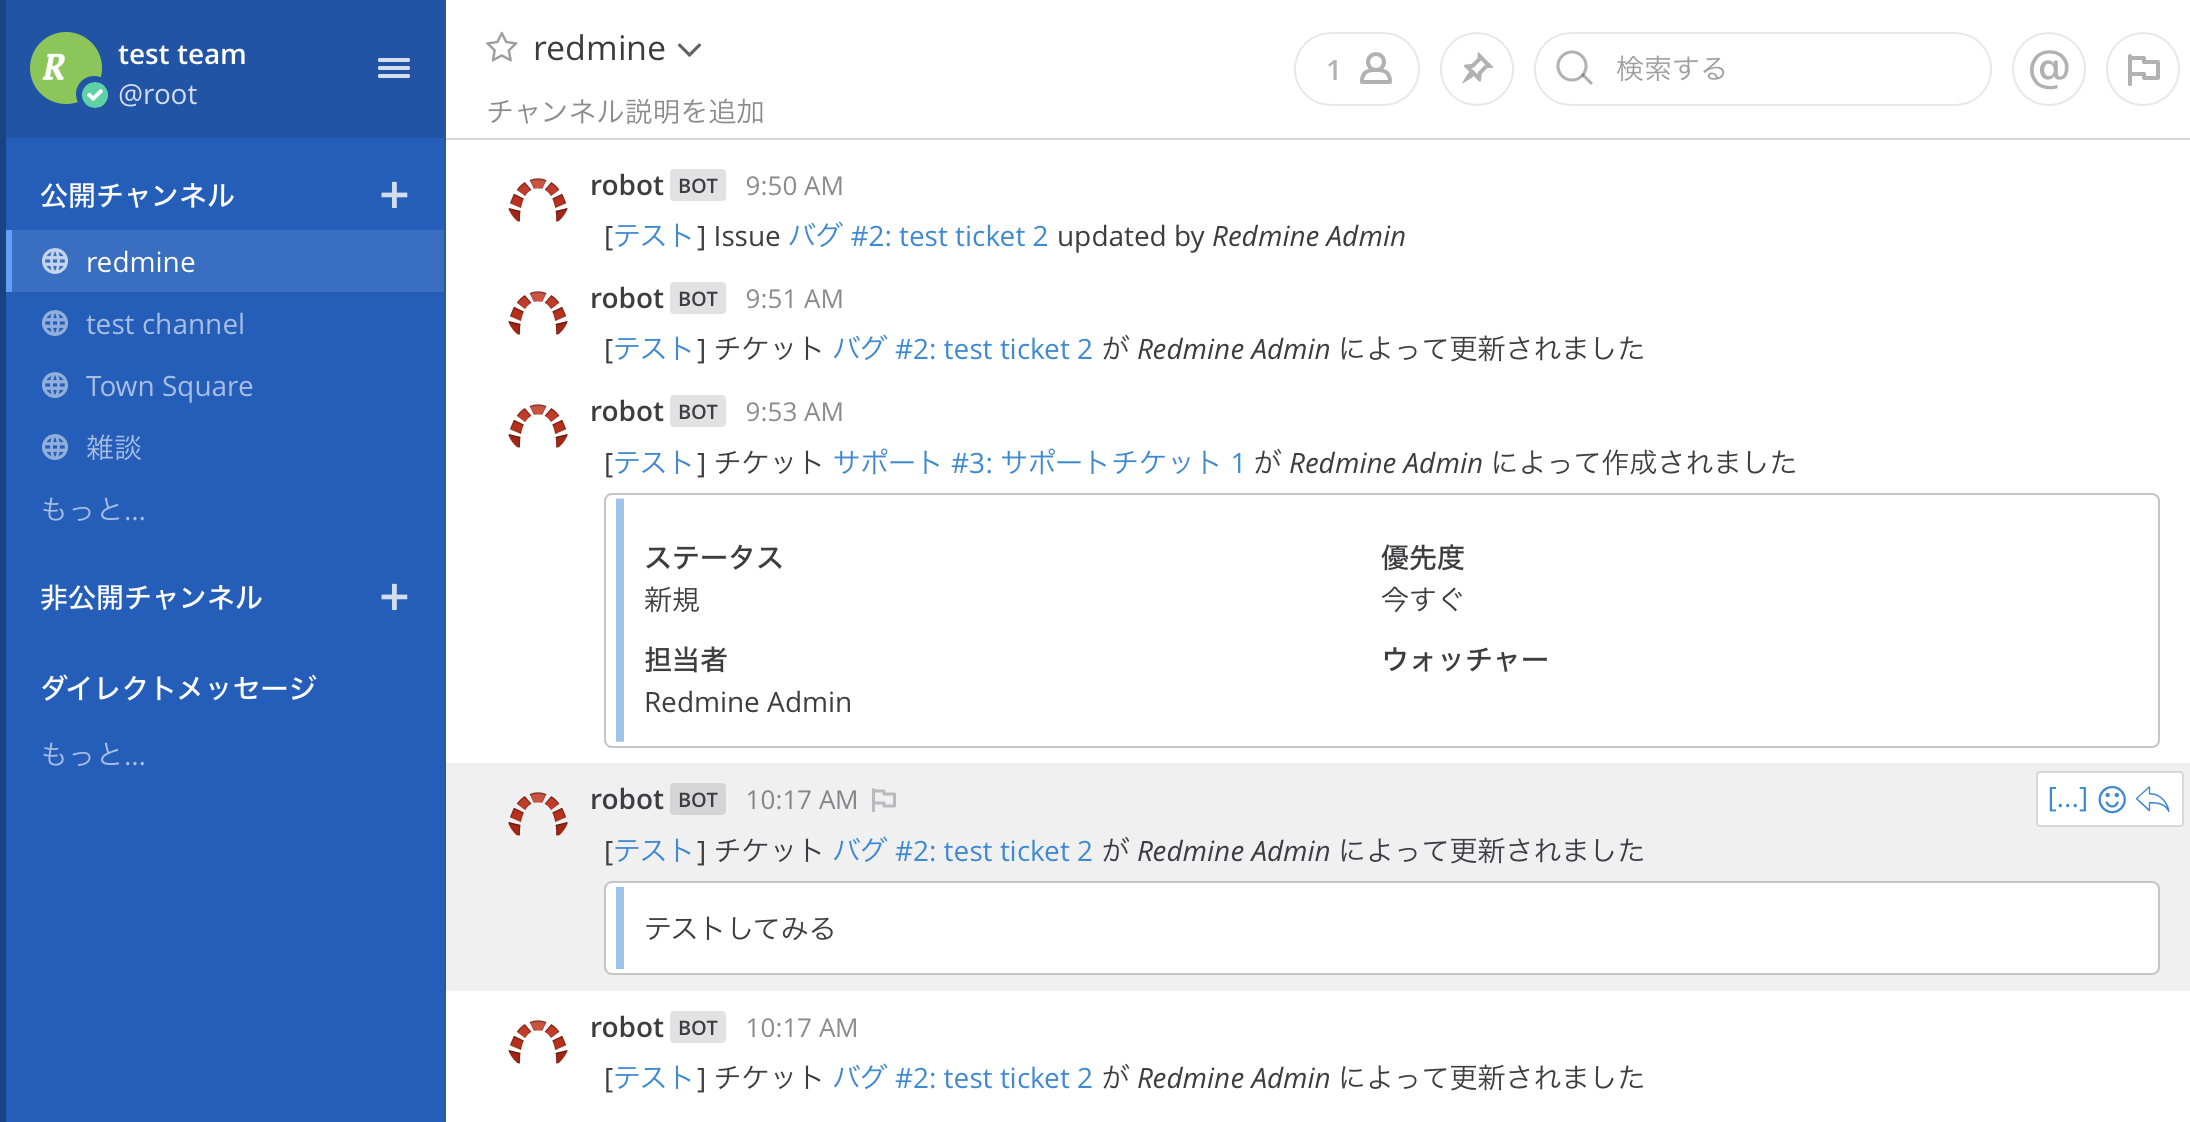
Task: Star the redmine channel as favorite
Action: (500, 47)
